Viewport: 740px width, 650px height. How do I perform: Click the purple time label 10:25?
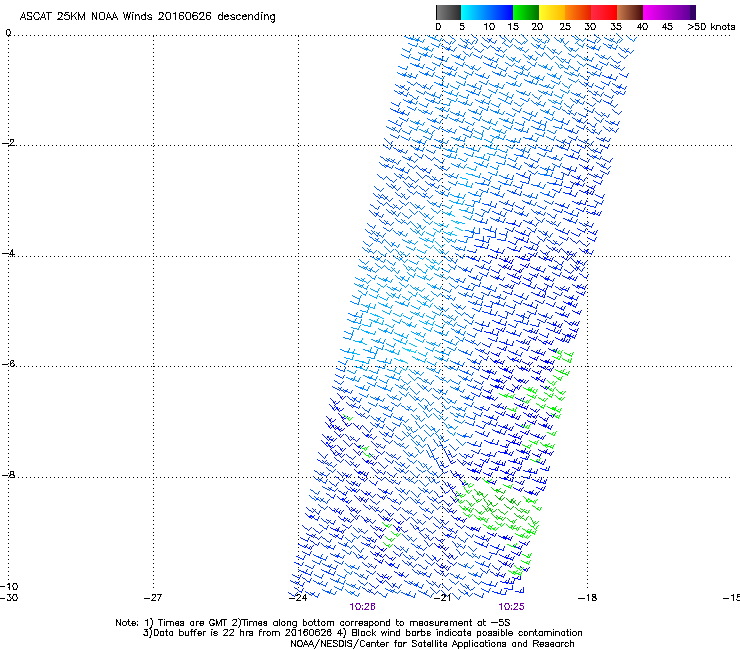511,607
